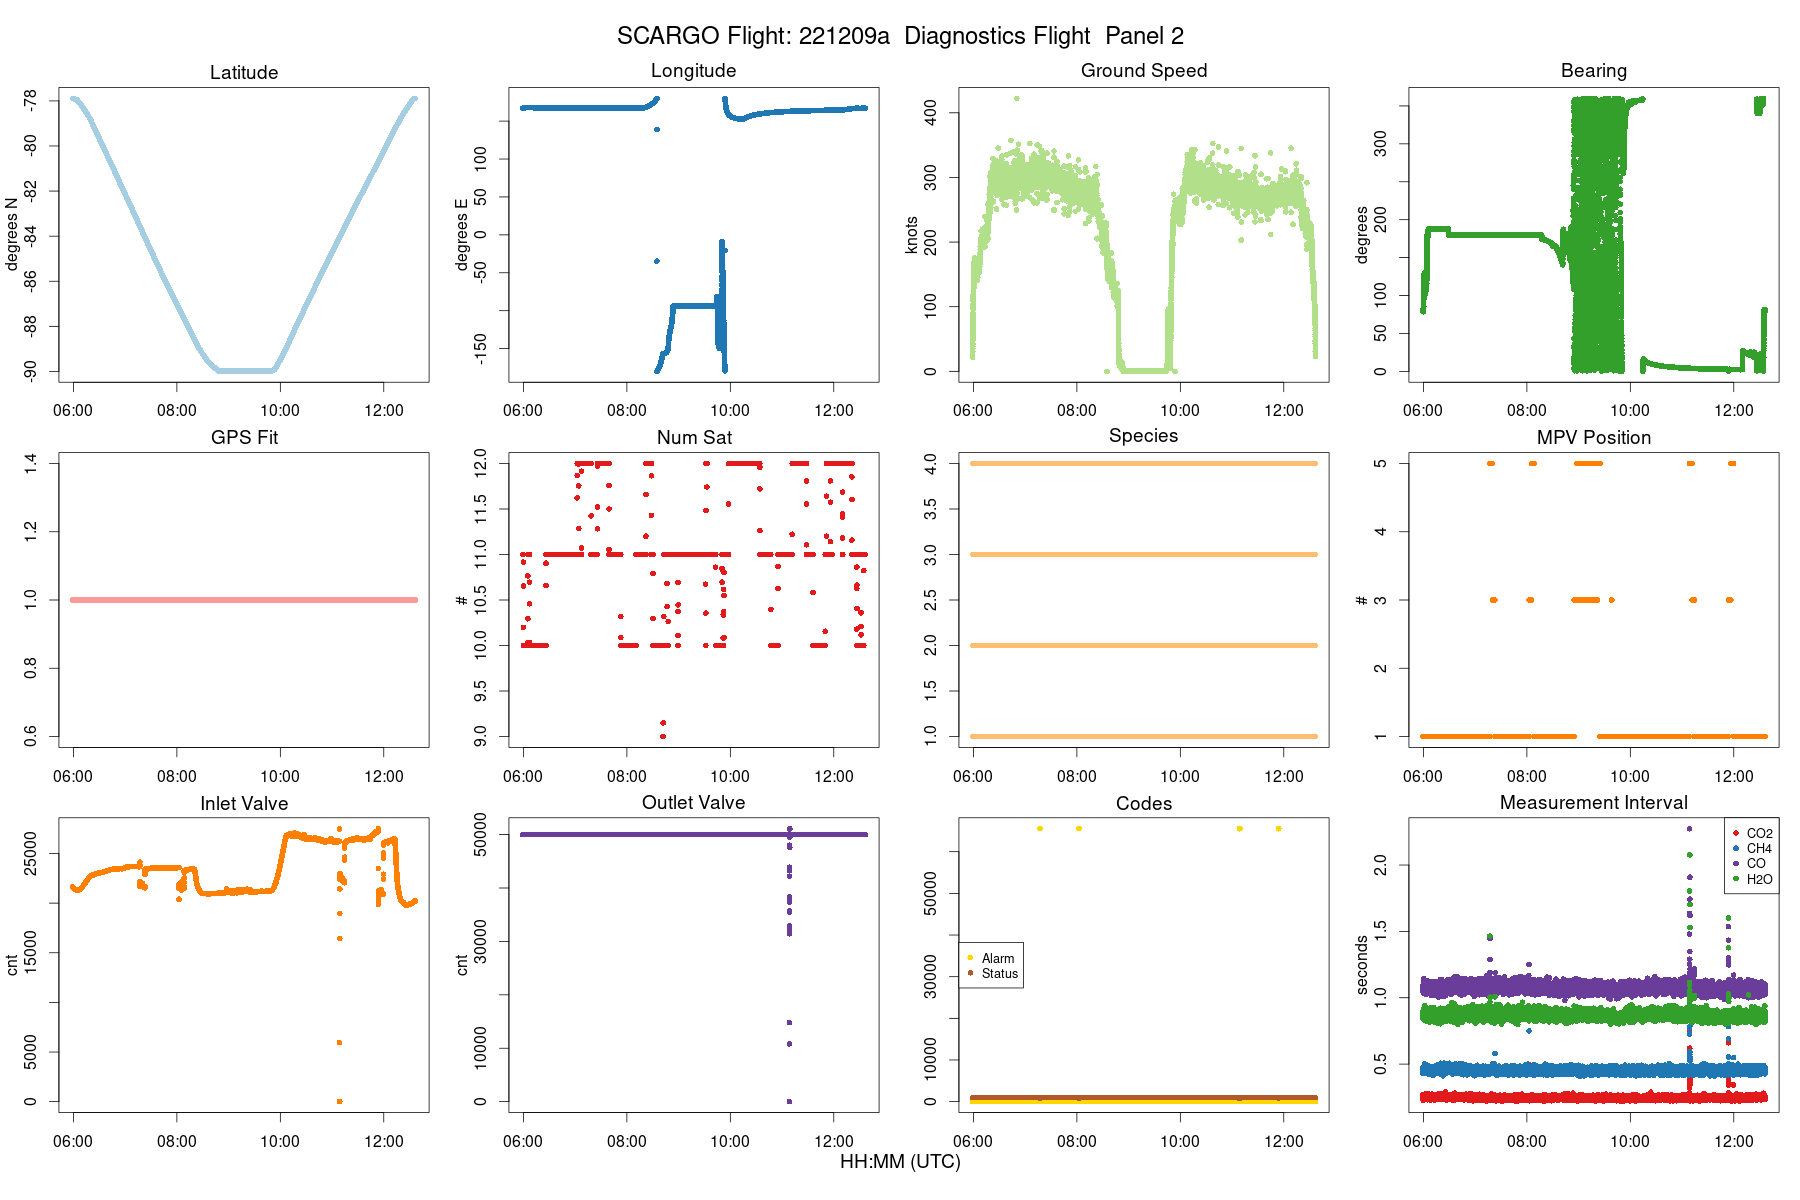Select the Inlet Valve plot title
The image size is (1800, 1200).
pos(244,803)
